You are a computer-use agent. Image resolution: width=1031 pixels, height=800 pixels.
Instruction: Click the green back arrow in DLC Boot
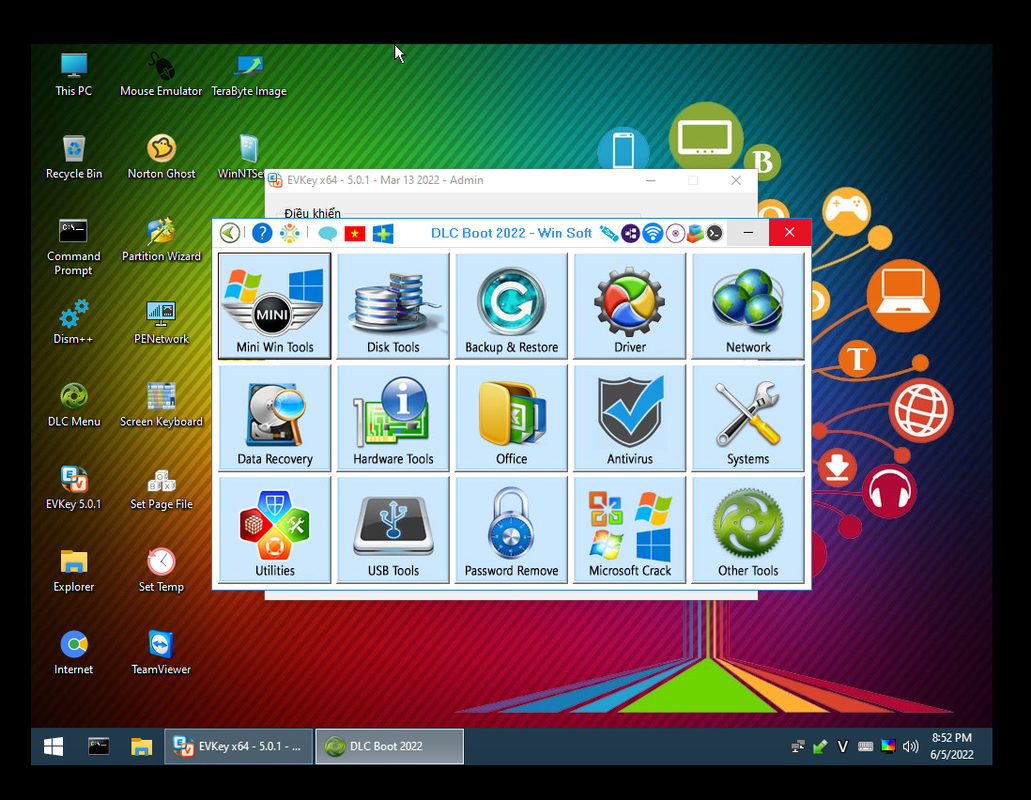(x=229, y=233)
